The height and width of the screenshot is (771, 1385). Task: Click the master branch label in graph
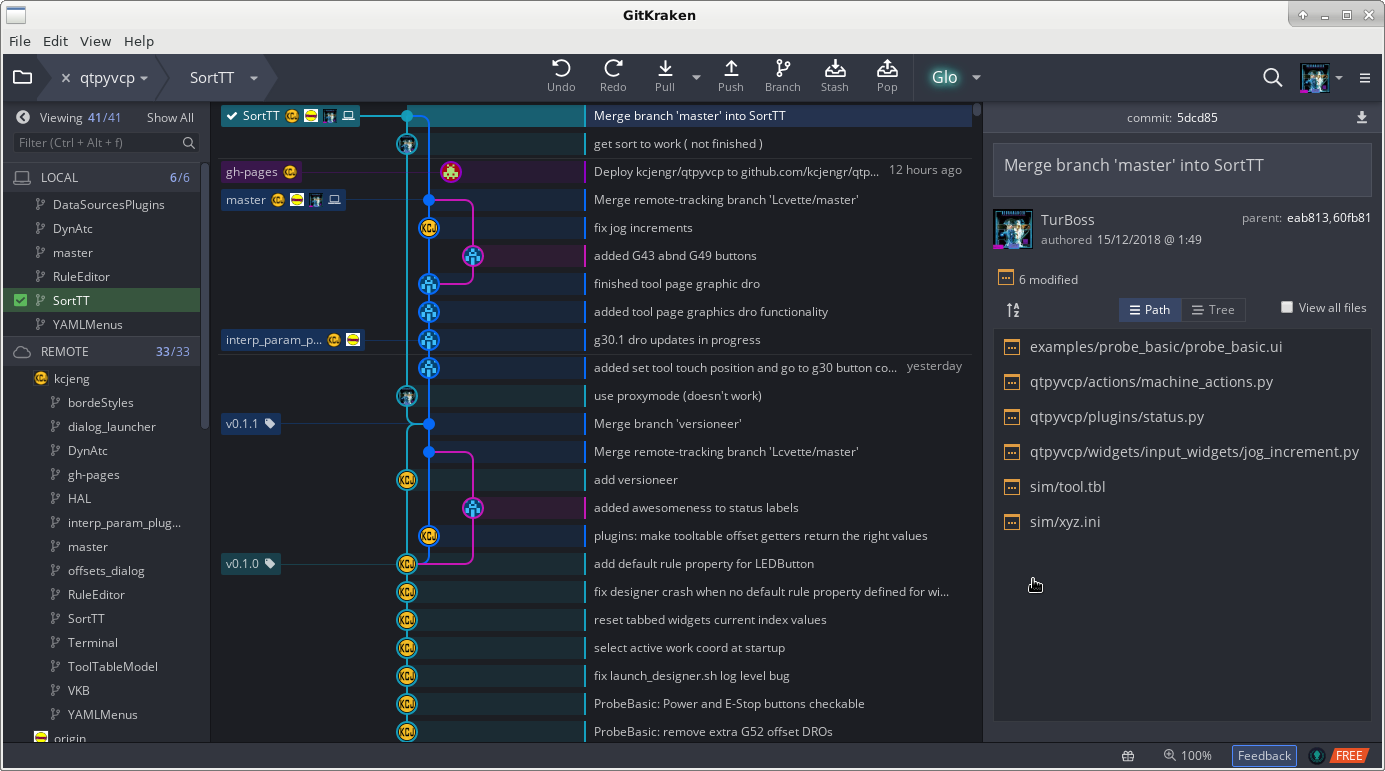(x=283, y=200)
